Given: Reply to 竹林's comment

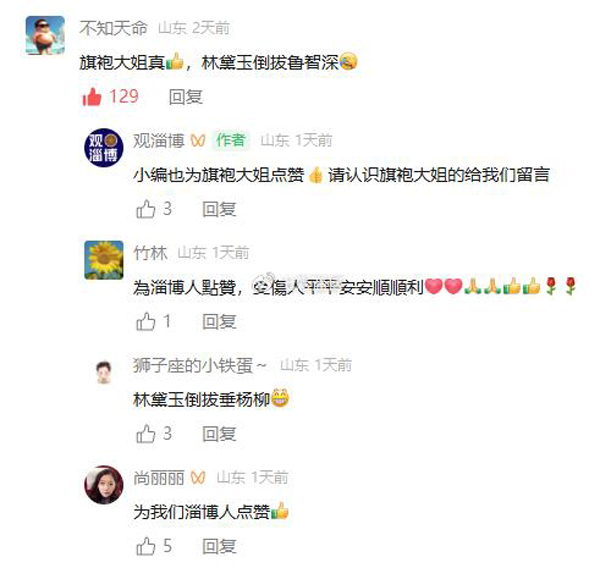Looking at the screenshot, I should pyautogui.click(x=219, y=322).
